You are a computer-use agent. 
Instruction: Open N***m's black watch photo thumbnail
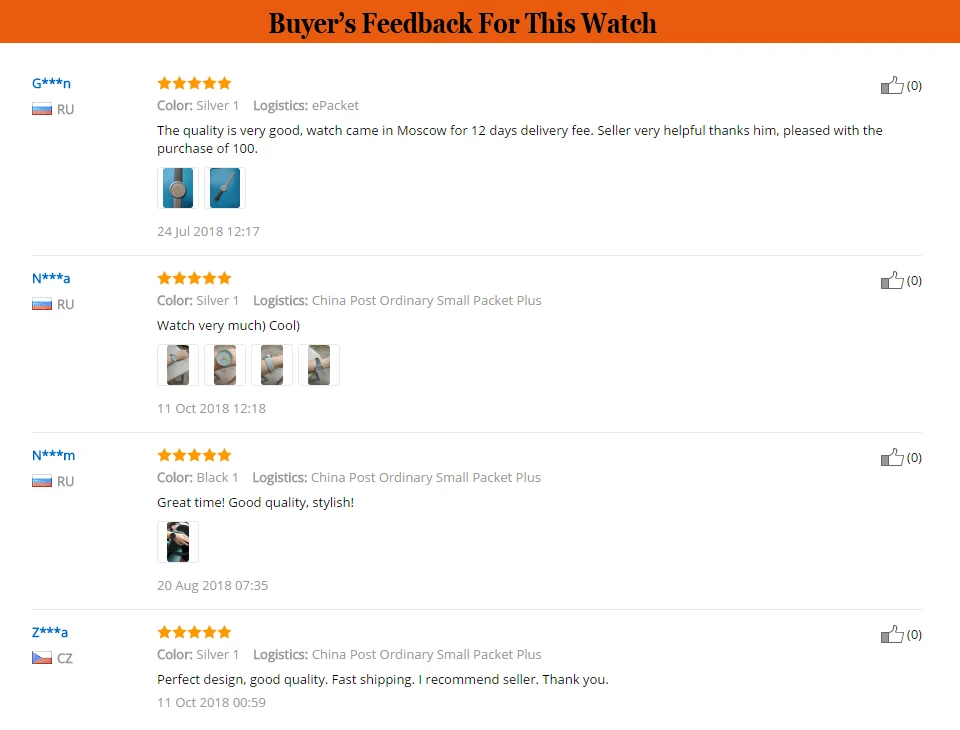178,542
